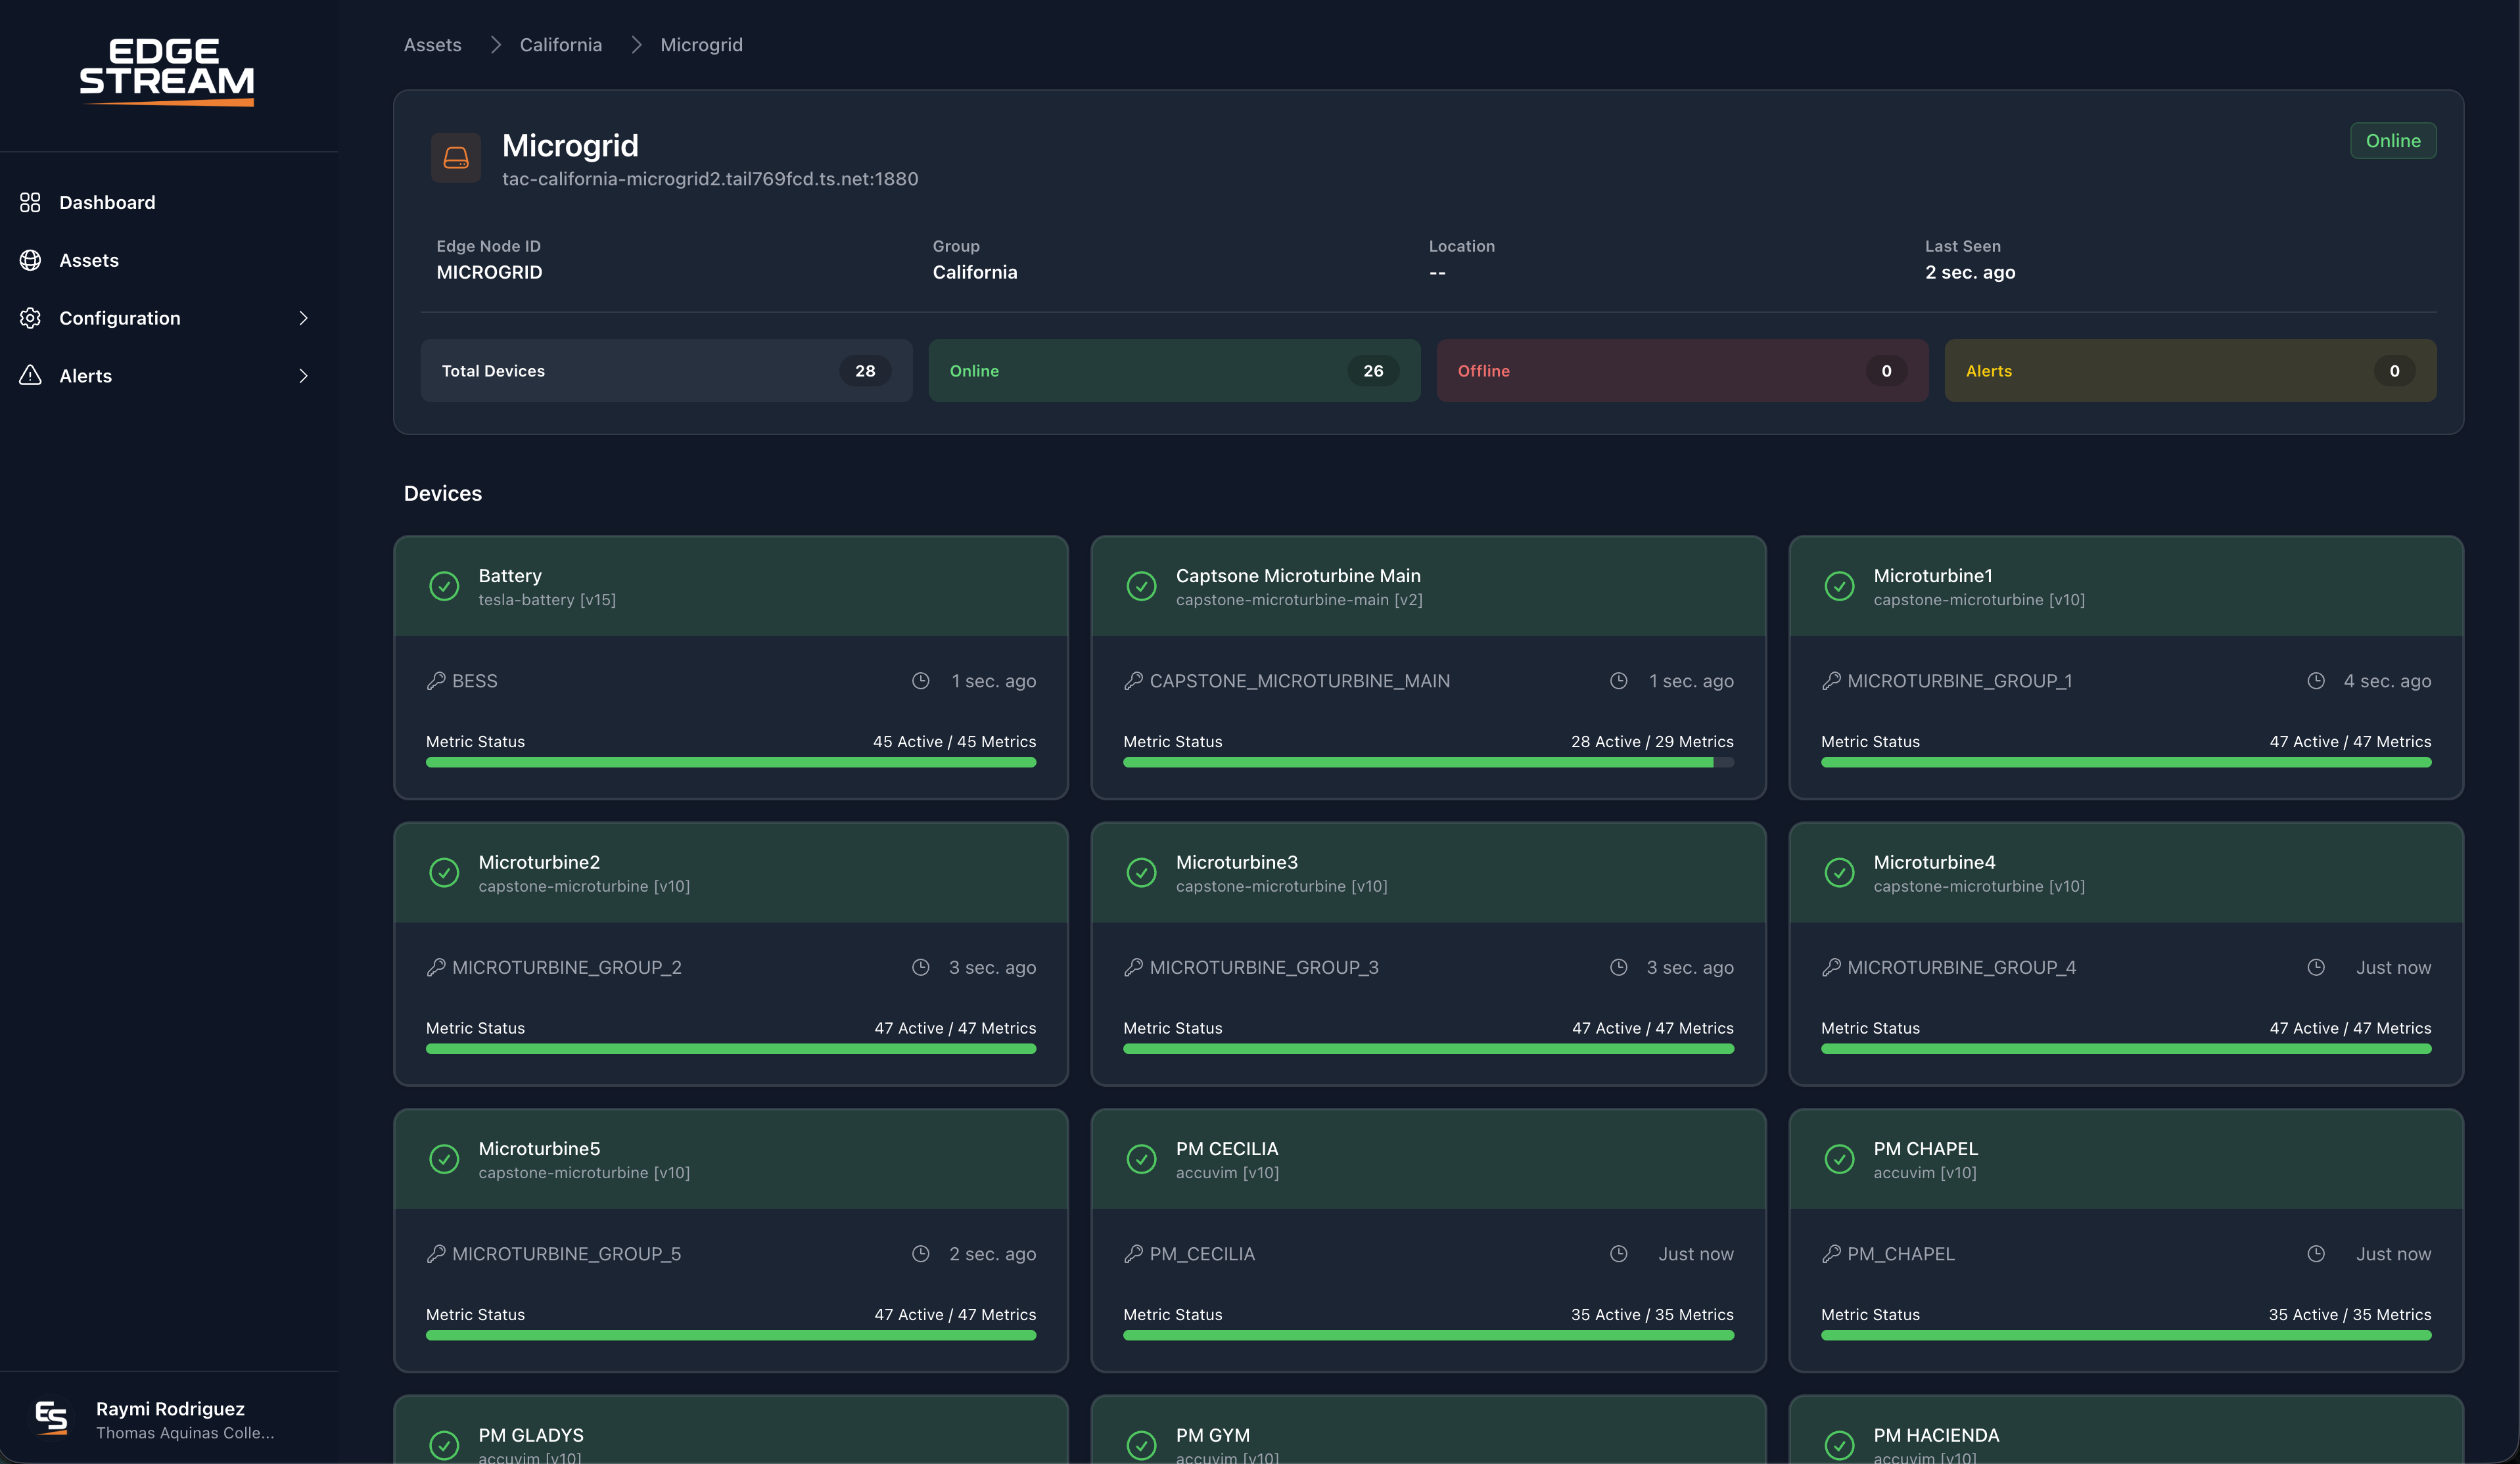Click the key icon beside PM_CHAPEL
Screen dimensions: 2520x1464
point(1831,1254)
